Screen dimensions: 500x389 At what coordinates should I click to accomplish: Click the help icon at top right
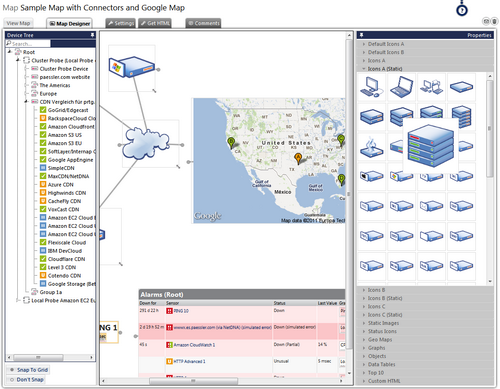[462, 10]
